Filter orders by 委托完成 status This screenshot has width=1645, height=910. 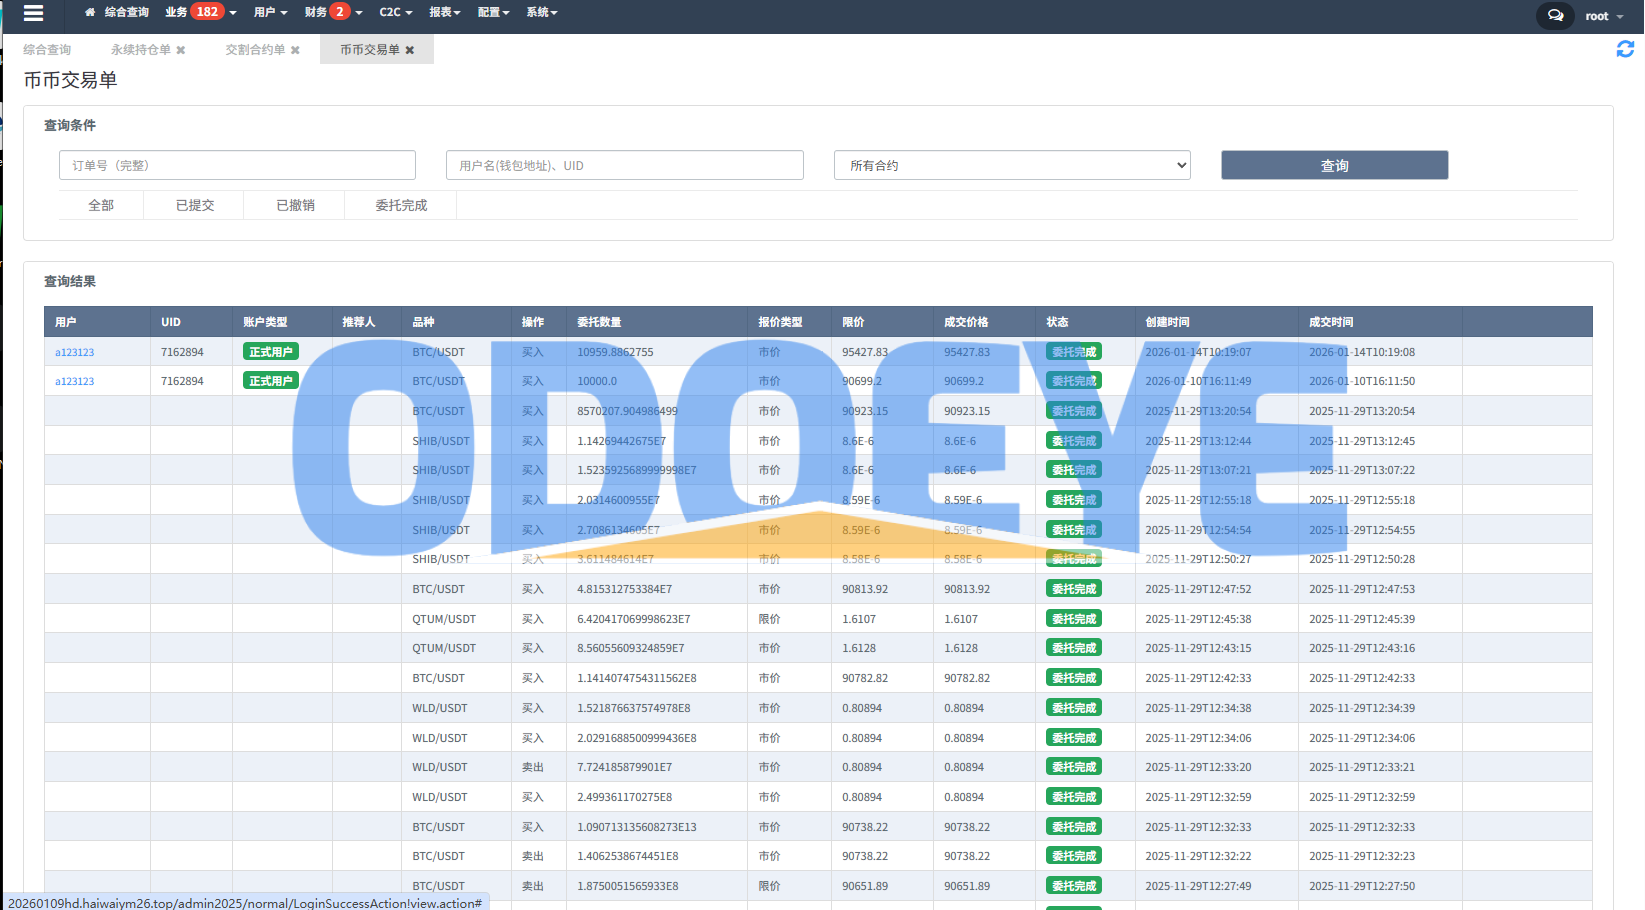pyautogui.click(x=401, y=205)
